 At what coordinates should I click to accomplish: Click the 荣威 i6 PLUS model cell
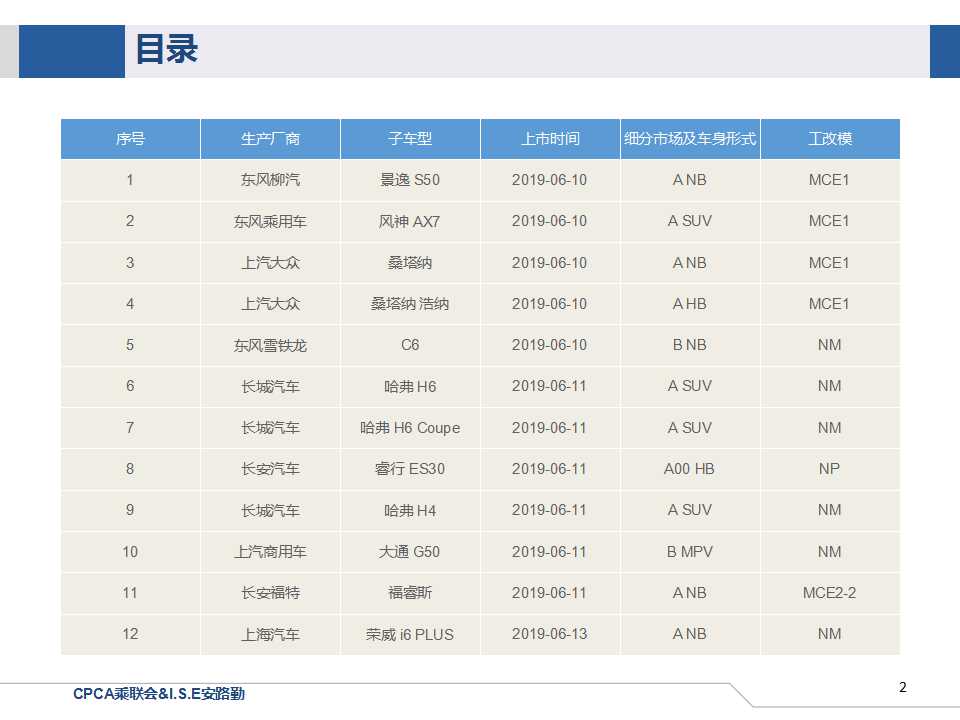click(410, 634)
